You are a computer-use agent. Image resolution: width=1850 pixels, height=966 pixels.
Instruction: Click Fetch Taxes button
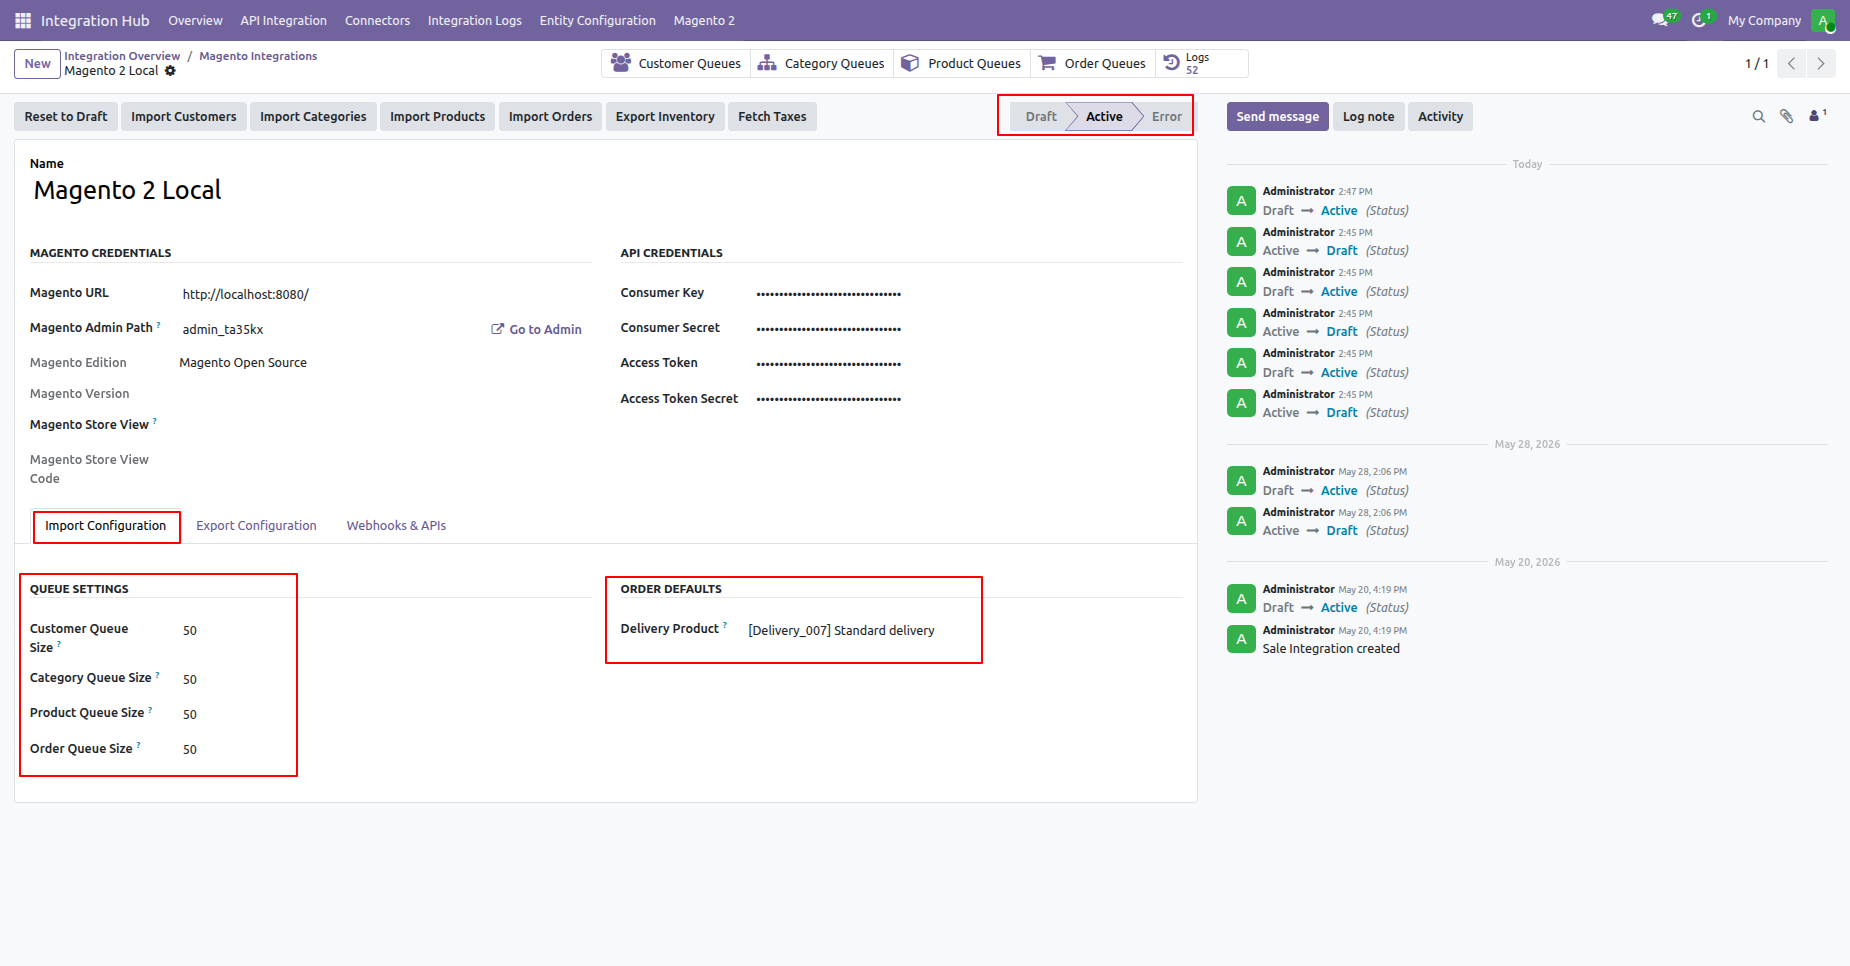[772, 117]
